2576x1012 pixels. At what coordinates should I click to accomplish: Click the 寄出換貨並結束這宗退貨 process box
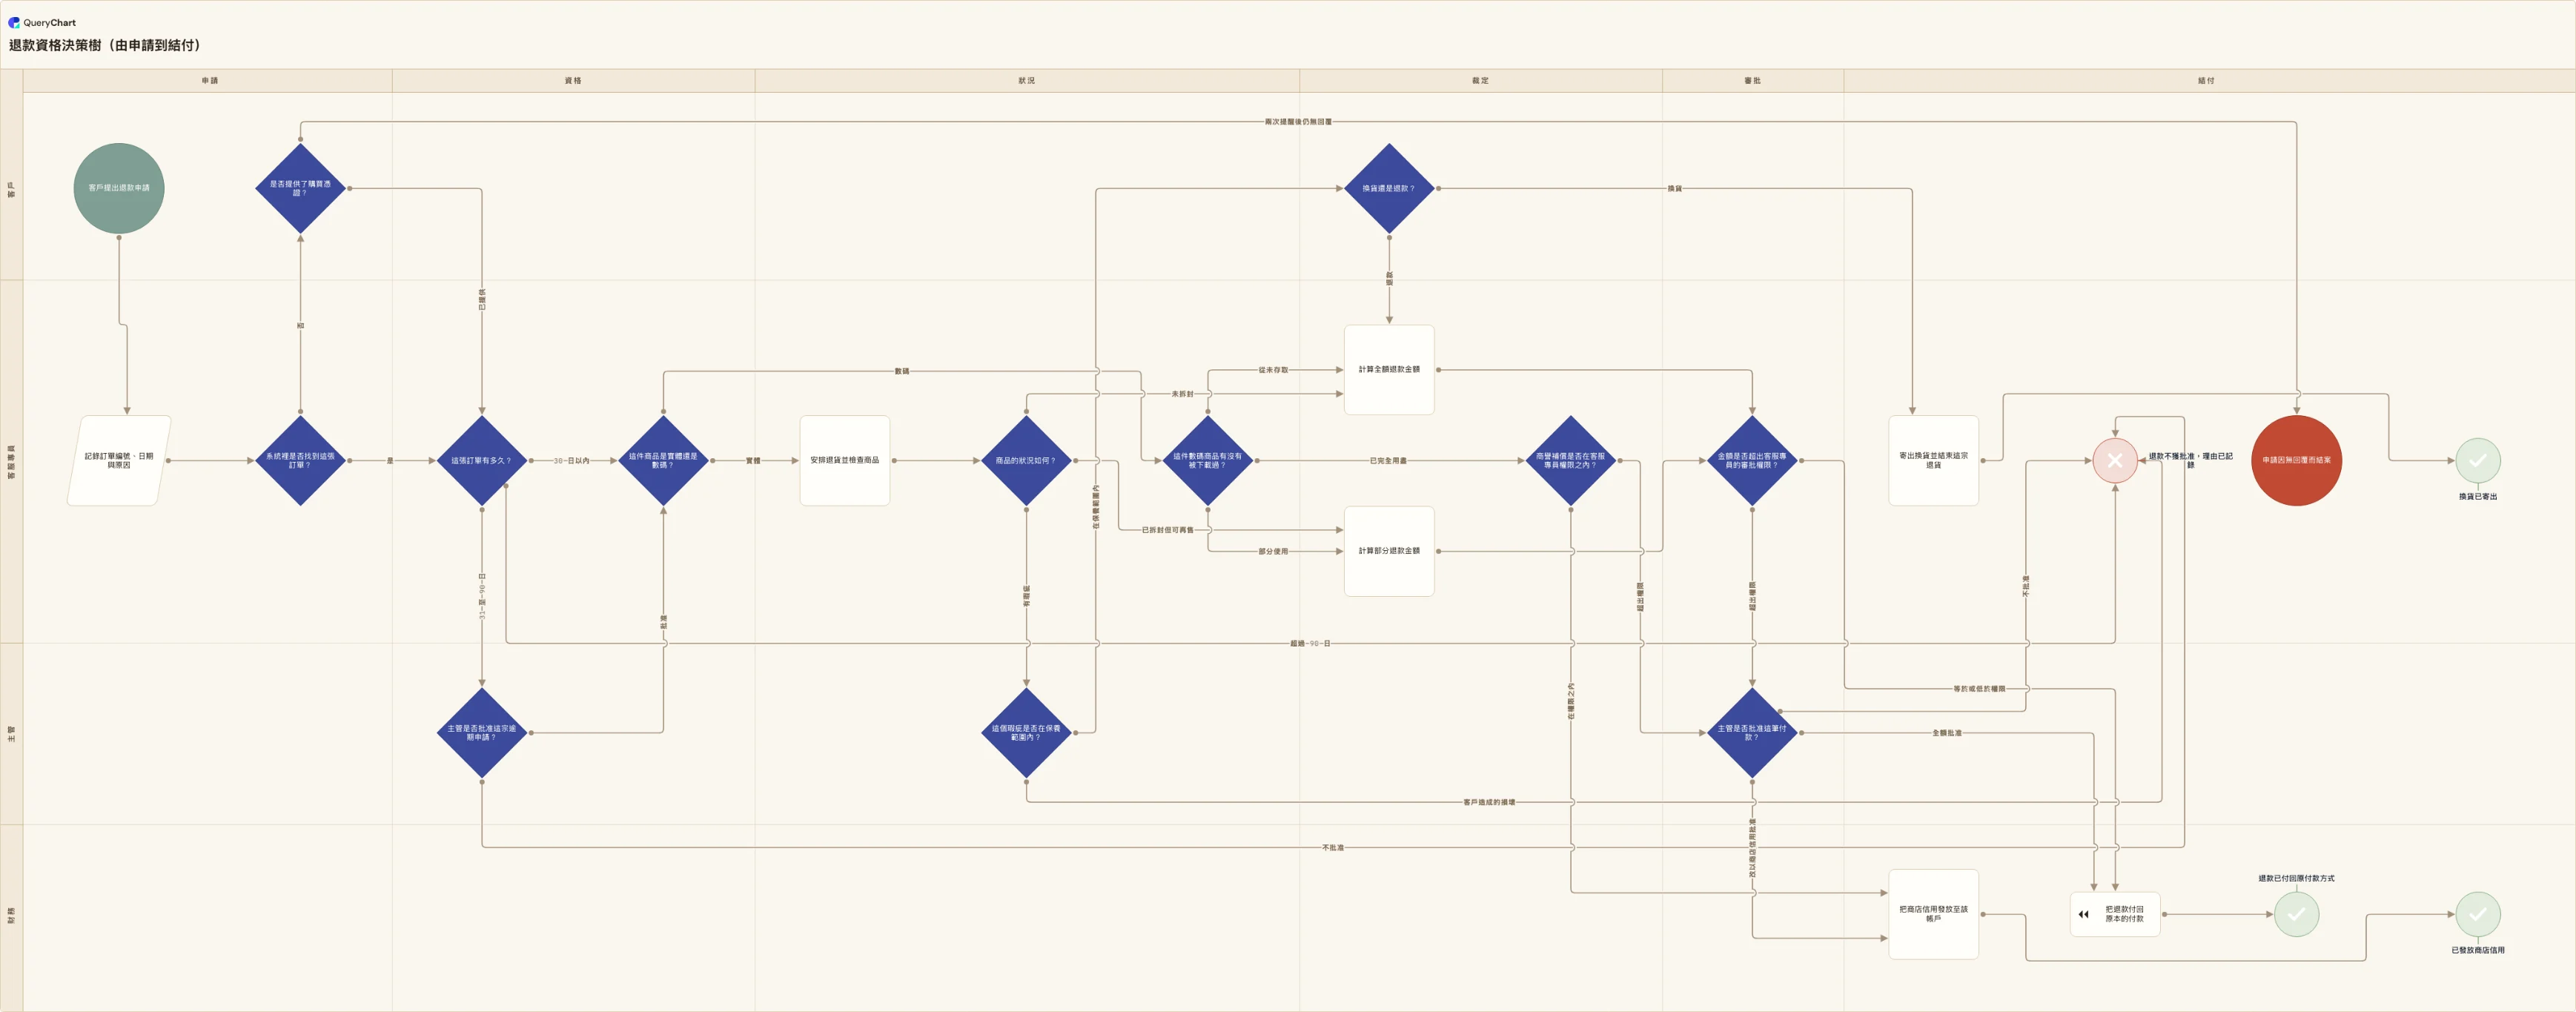(x=1934, y=461)
